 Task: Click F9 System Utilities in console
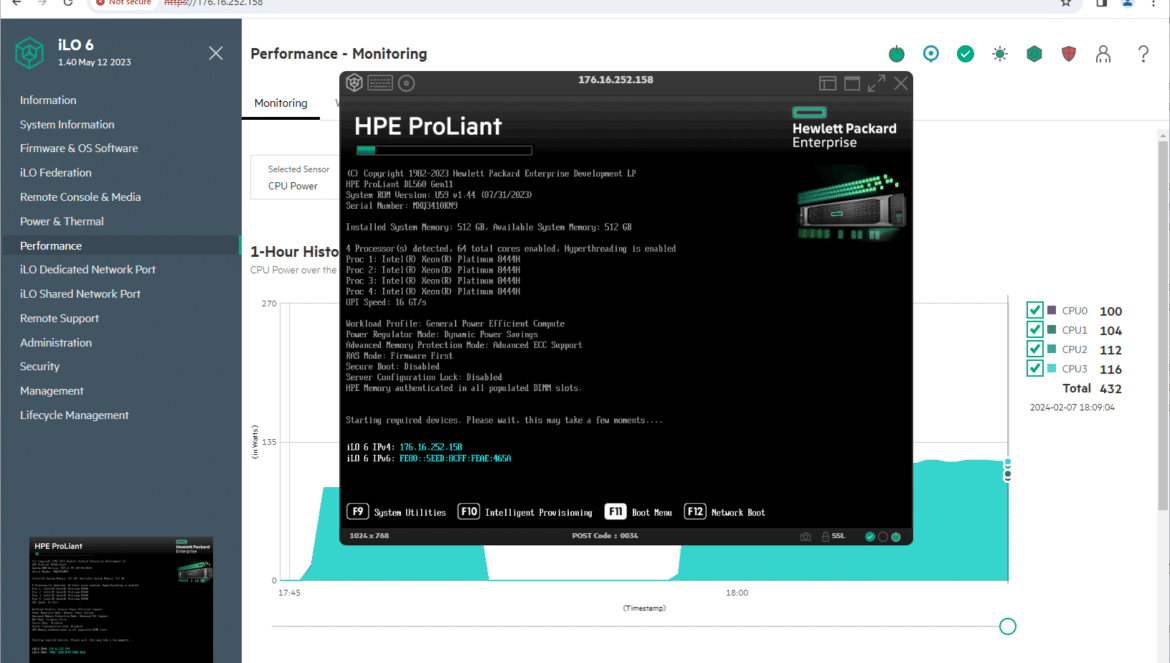396,512
